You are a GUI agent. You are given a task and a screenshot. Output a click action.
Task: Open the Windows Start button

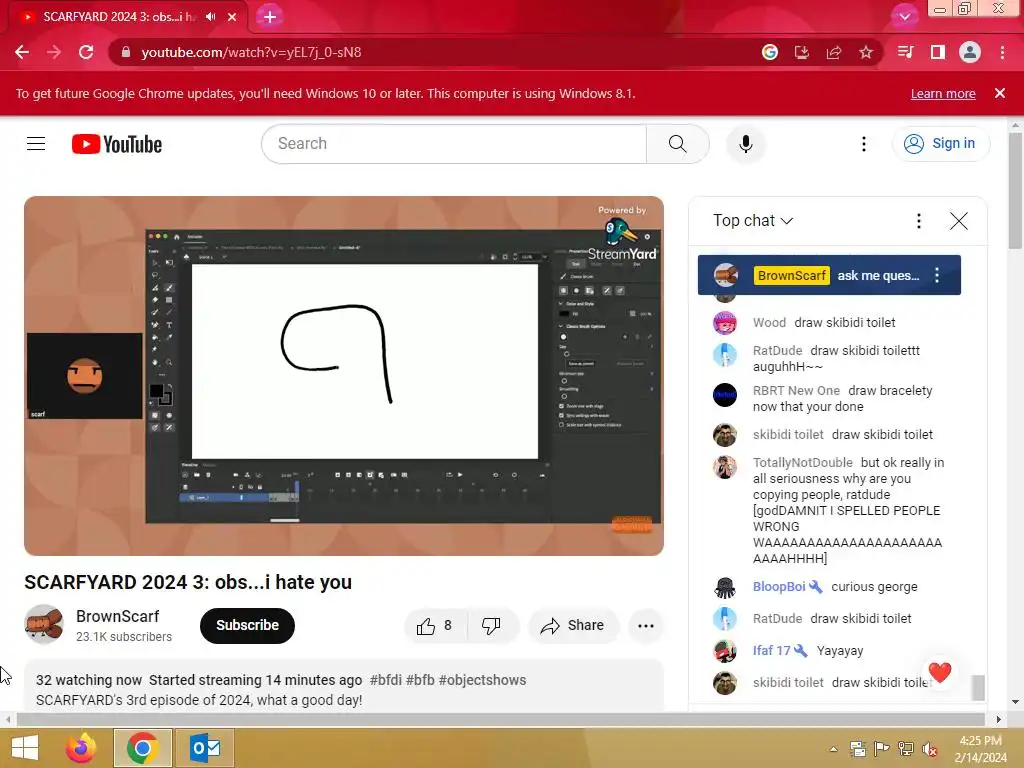click(25, 748)
